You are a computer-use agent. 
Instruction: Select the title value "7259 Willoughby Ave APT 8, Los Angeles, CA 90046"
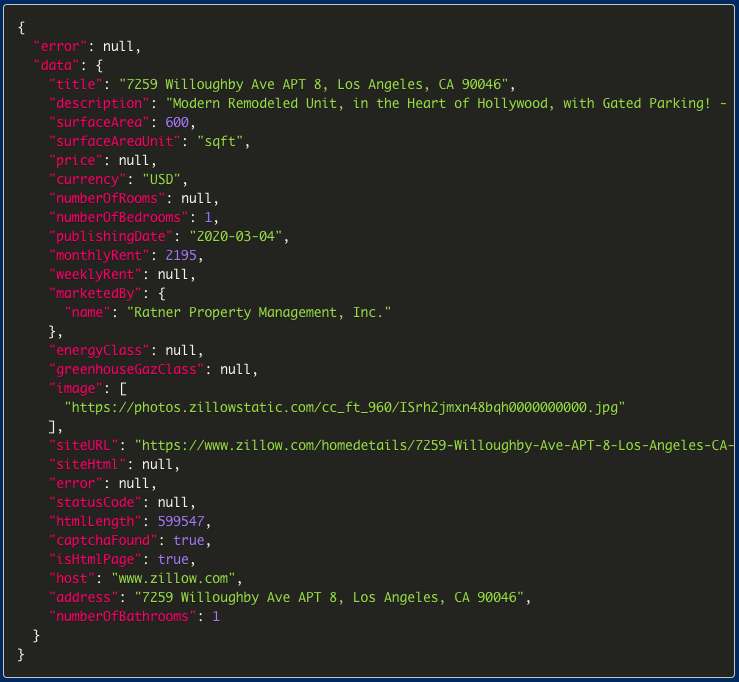(313, 84)
